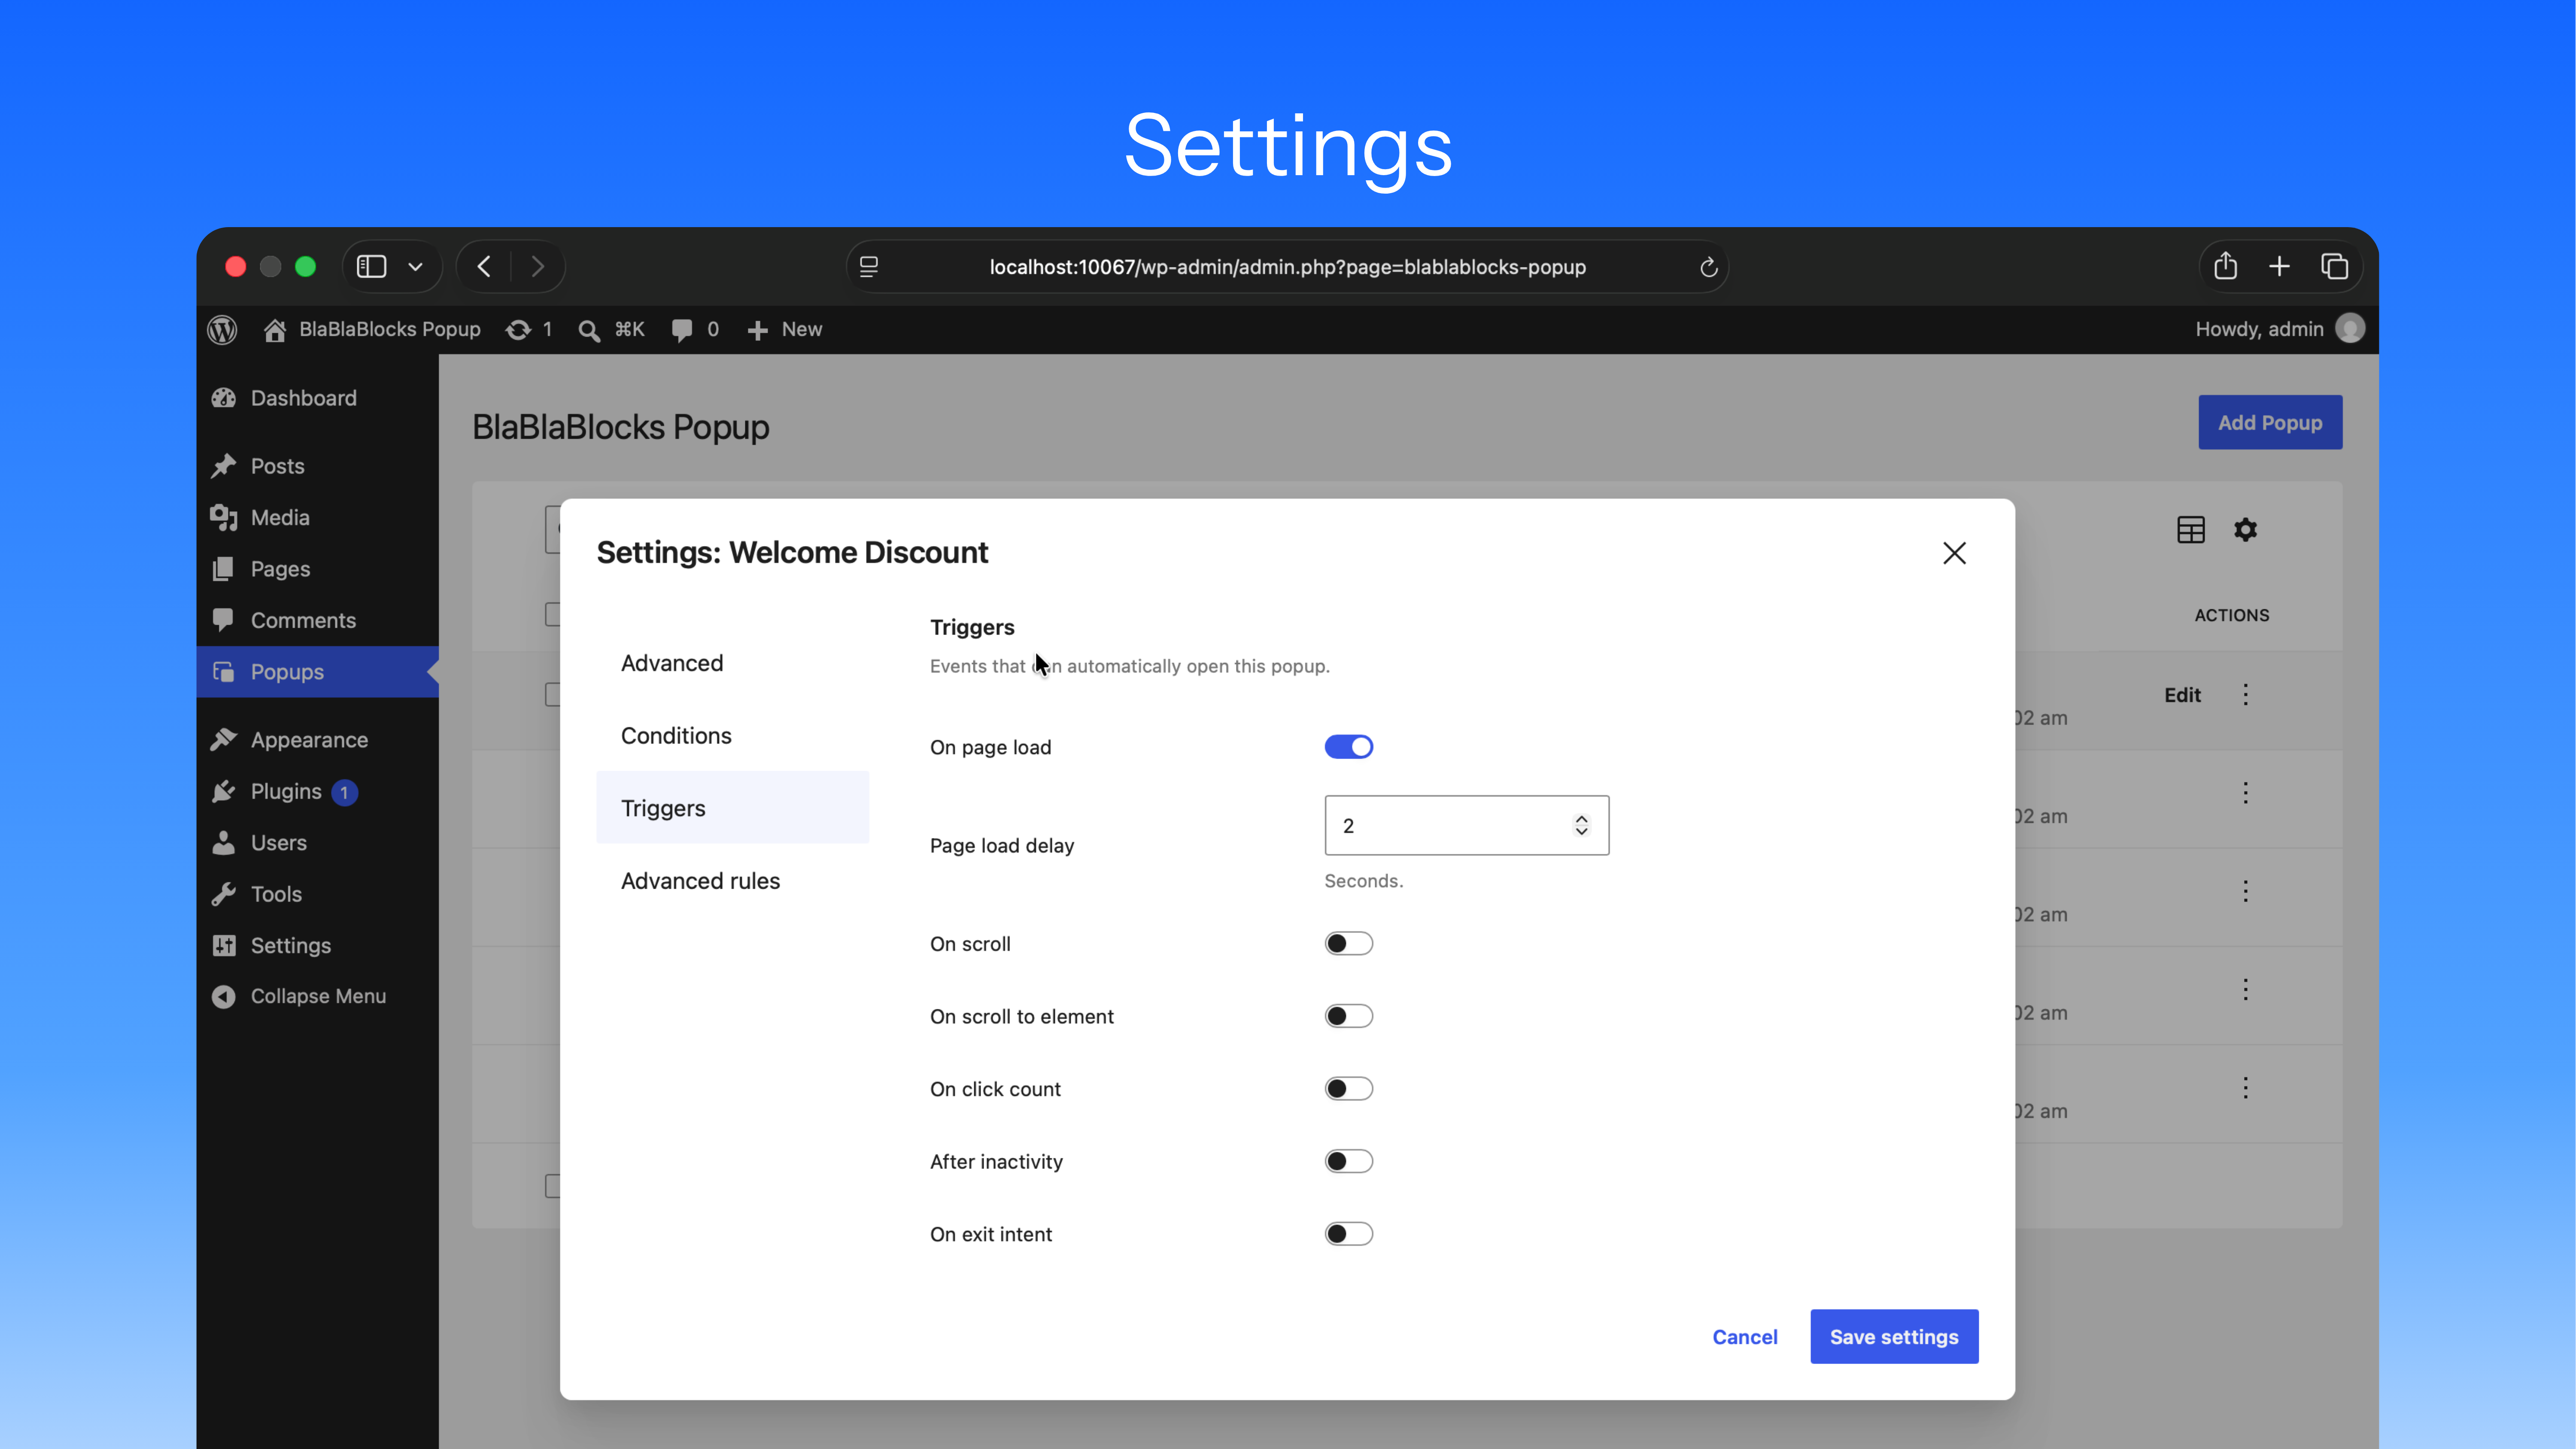Switch to the Advanced settings tab
This screenshot has width=2576, height=1449.
point(733,663)
